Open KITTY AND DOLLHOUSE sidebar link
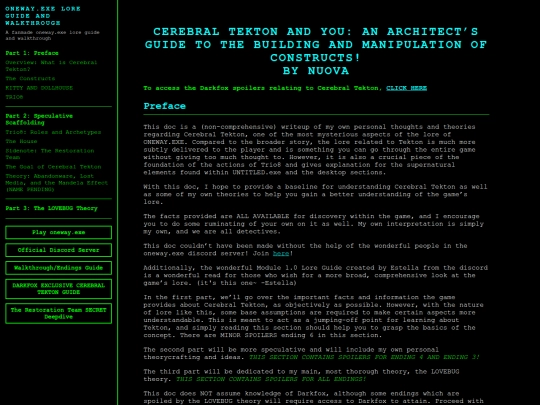Screen dimensions: 540x405 click(39, 88)
